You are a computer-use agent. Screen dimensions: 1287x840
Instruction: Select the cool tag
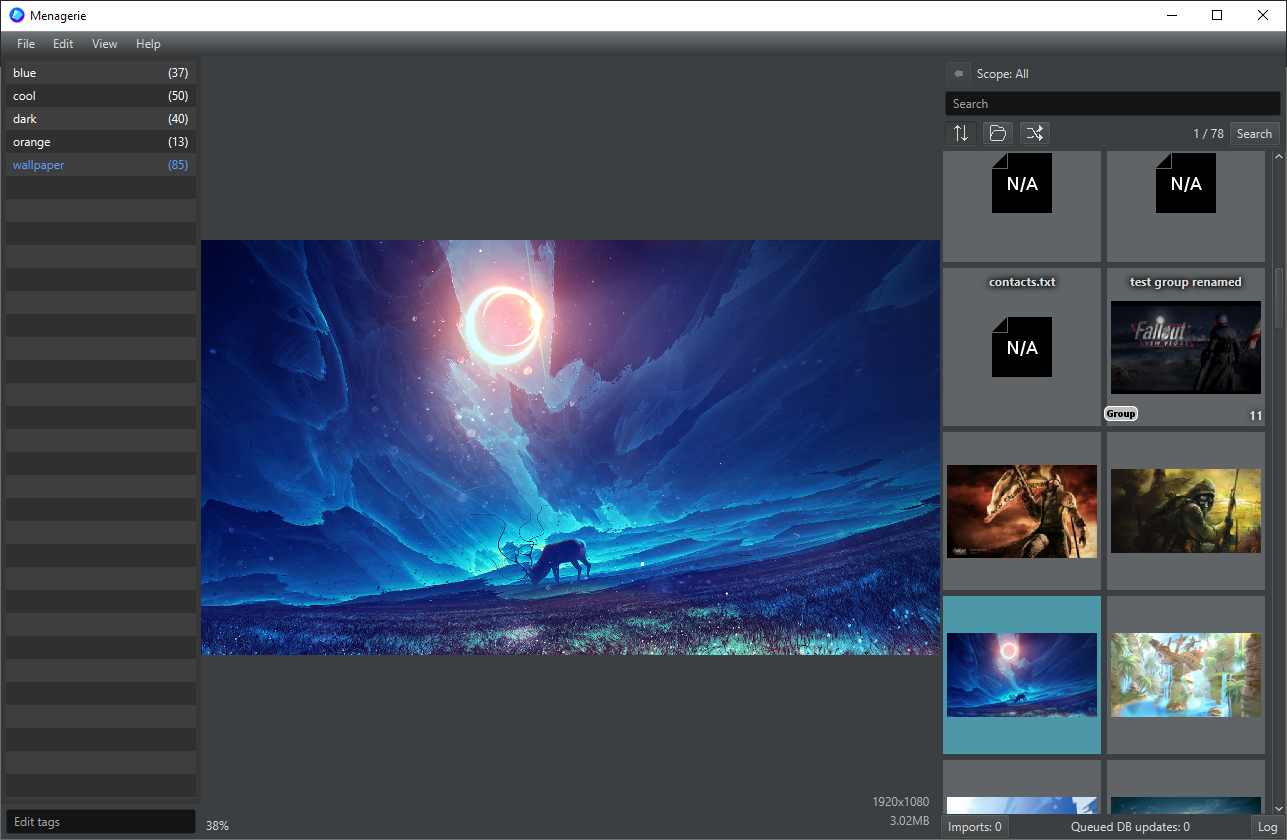pos(101,96)
